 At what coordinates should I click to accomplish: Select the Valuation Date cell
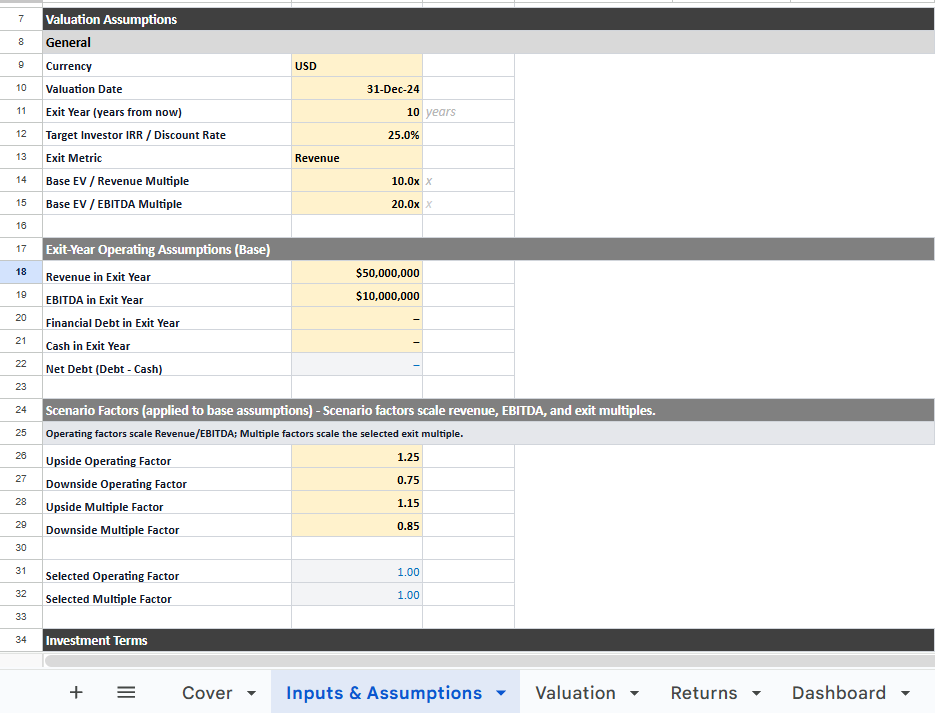click(356, 88)
